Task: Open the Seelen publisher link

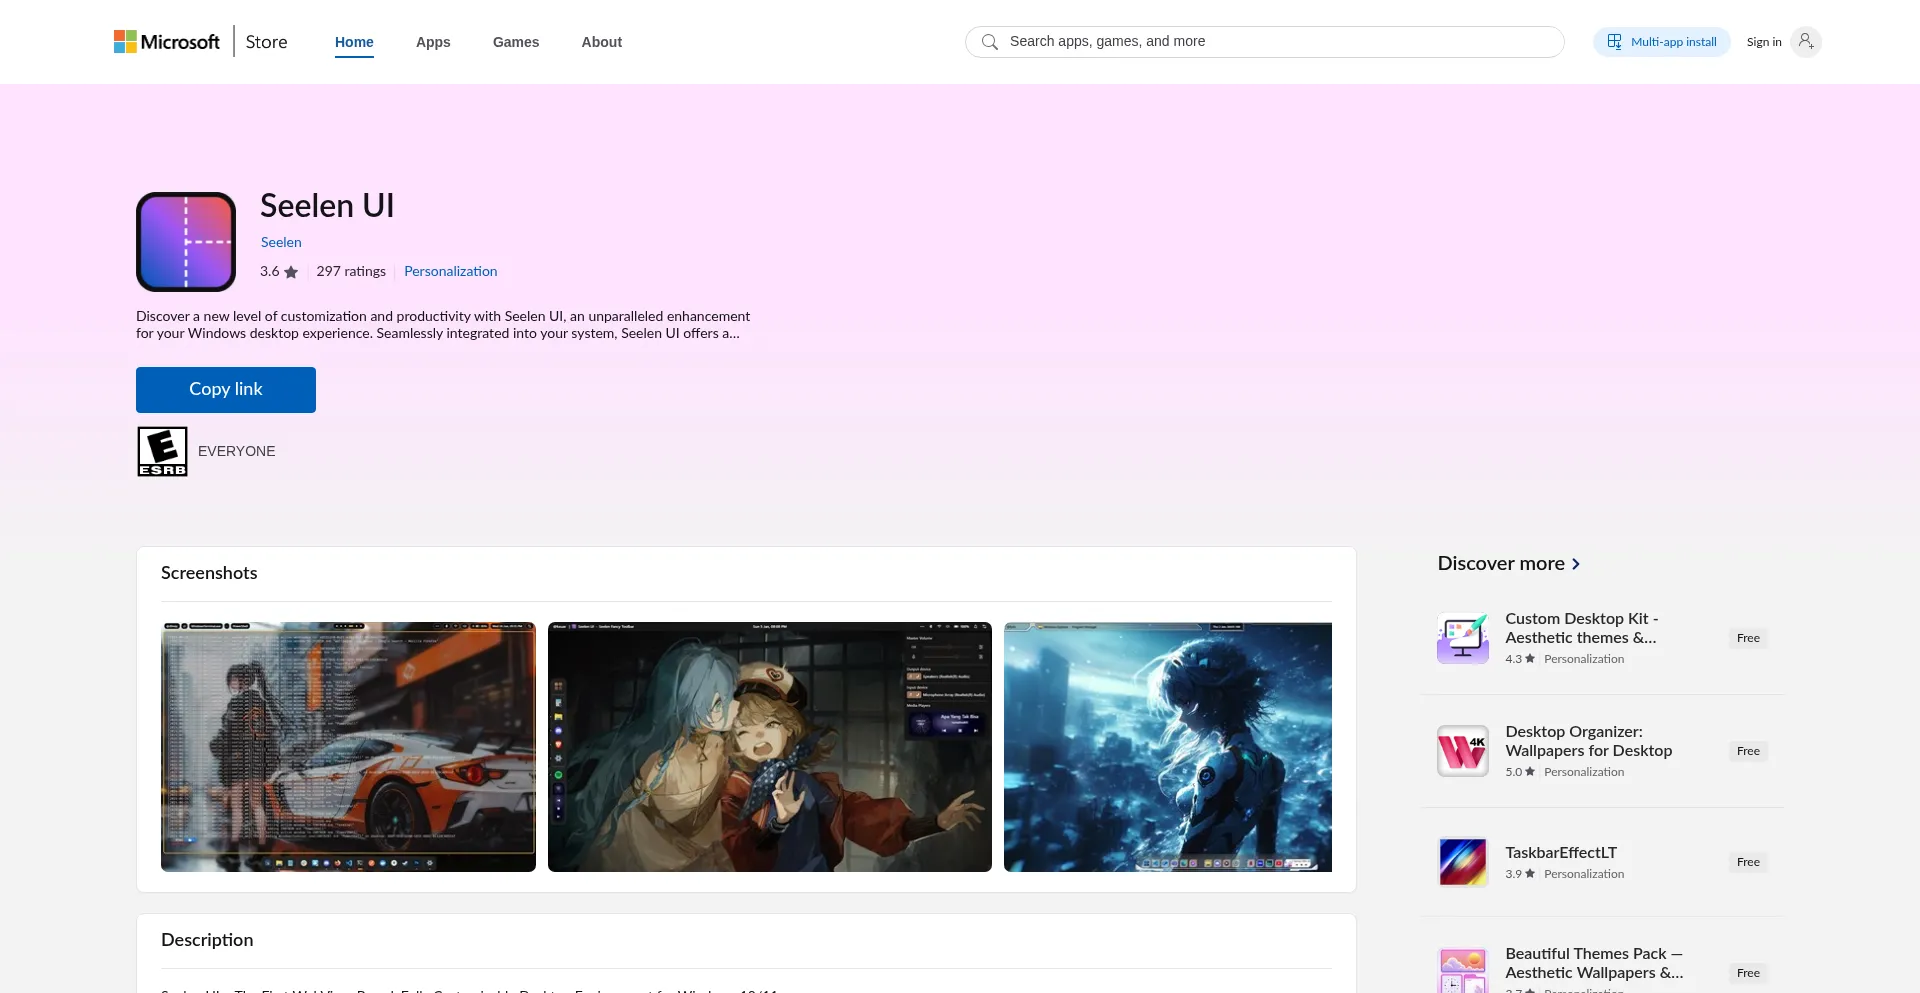Action: 281,242
